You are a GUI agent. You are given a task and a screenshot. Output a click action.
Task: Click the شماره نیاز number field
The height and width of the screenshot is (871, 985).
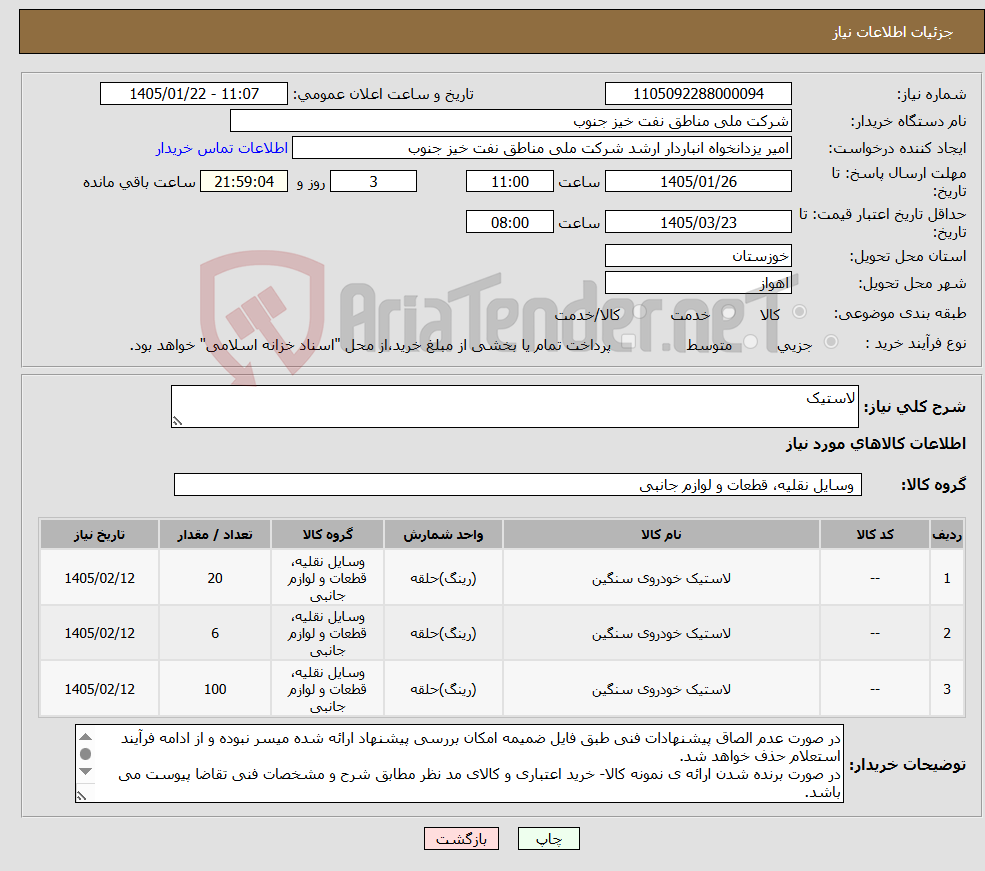coord(698,94)
